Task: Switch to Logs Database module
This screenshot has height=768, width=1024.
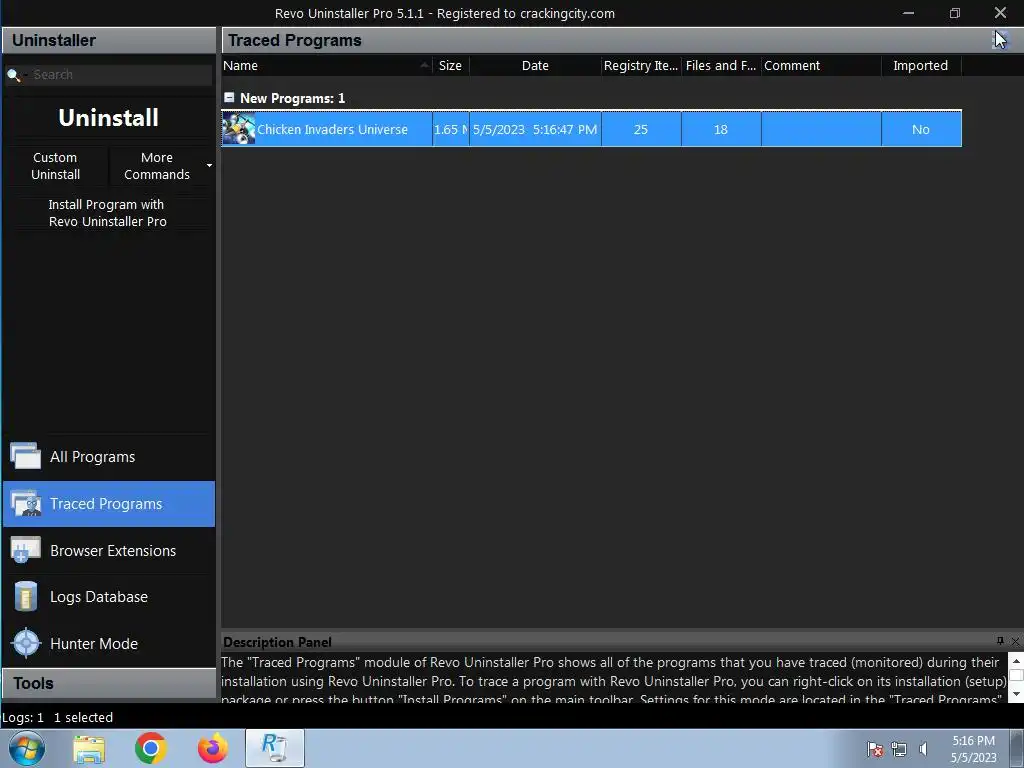Action: [108, 597]
